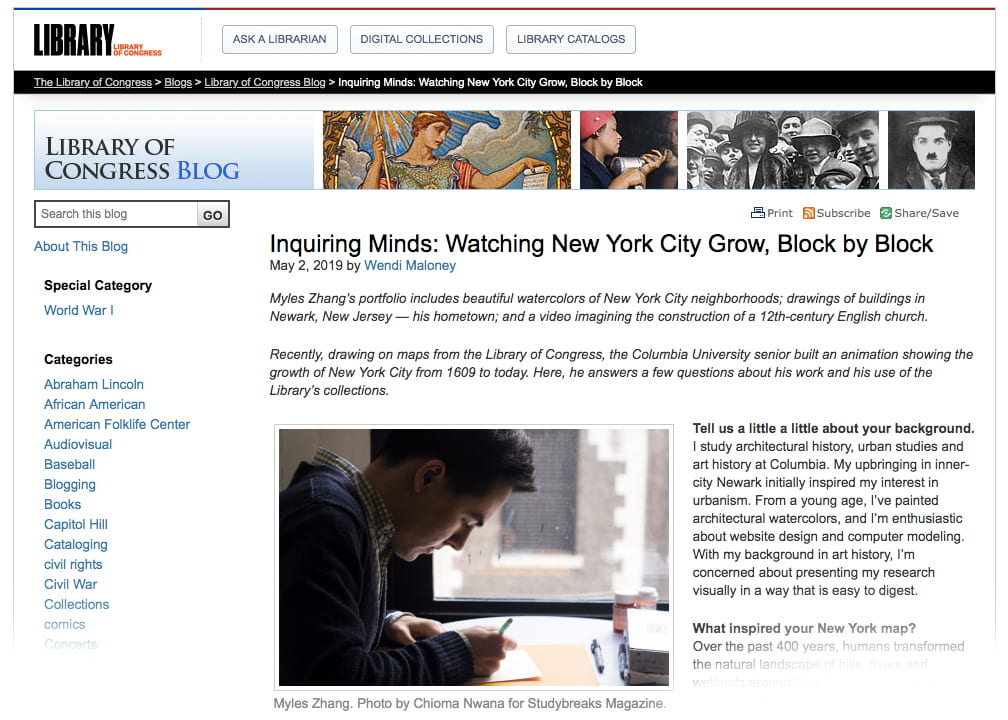Open author Wendi Maloney's link

(x=410, y=266)
